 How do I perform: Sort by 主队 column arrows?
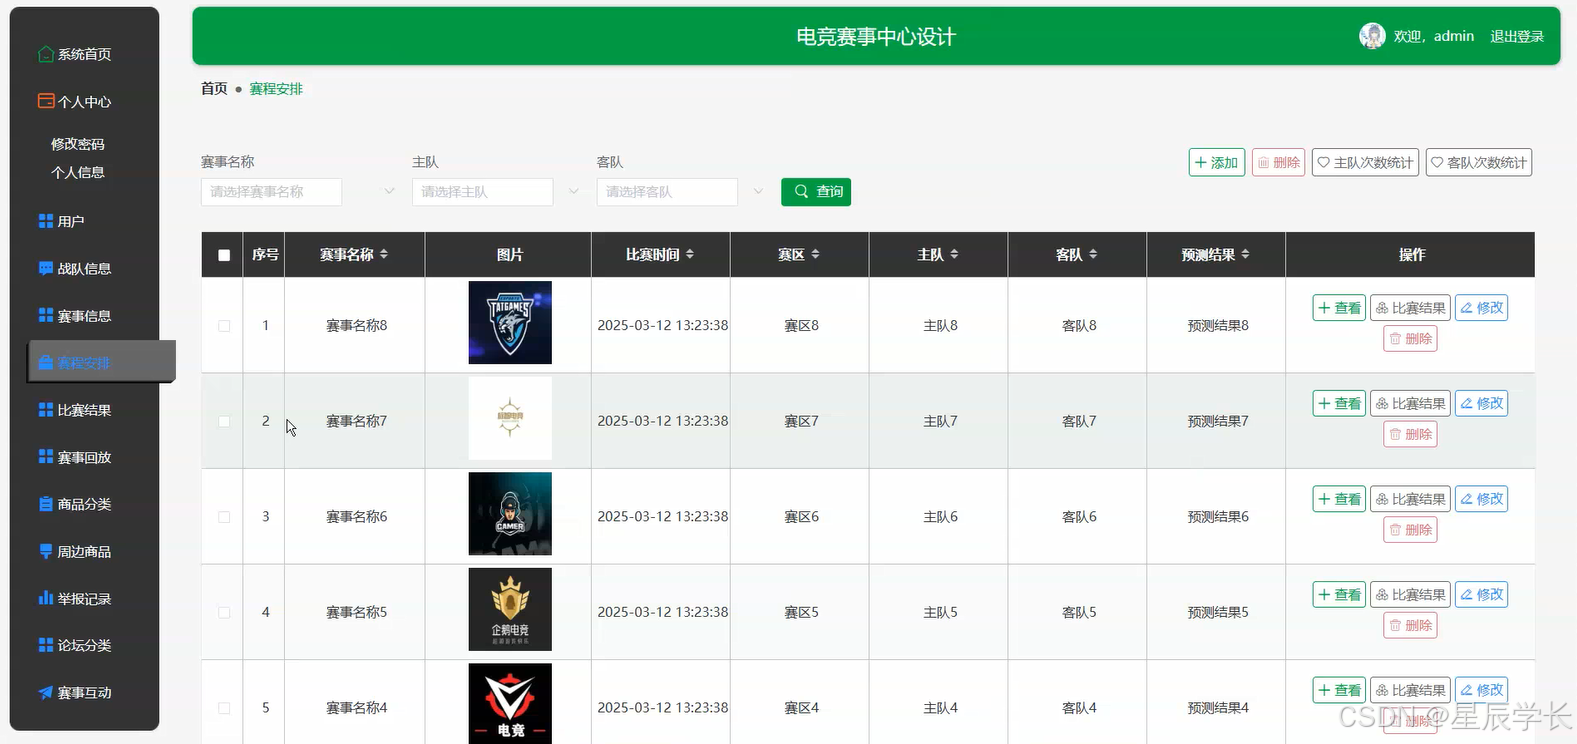pyautogui.click(x=954, y=255)
